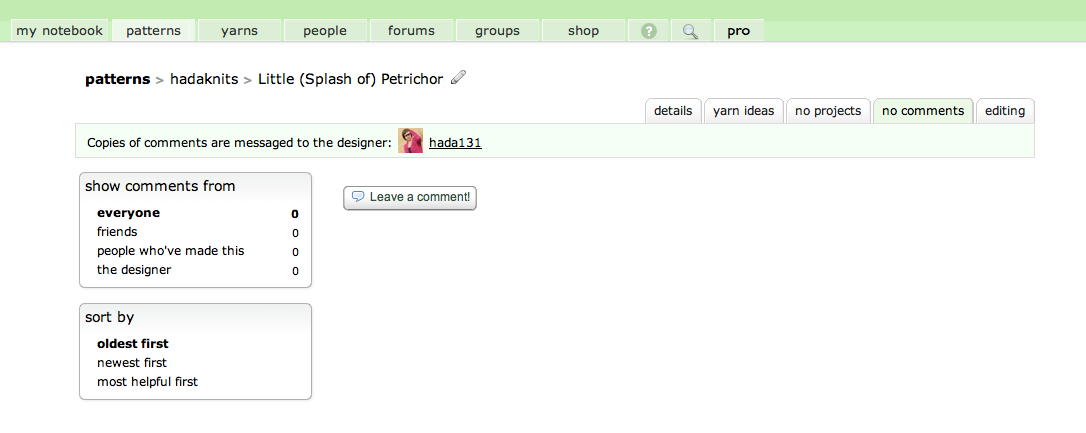Sort comments by most helpful first

pos(147,382)
